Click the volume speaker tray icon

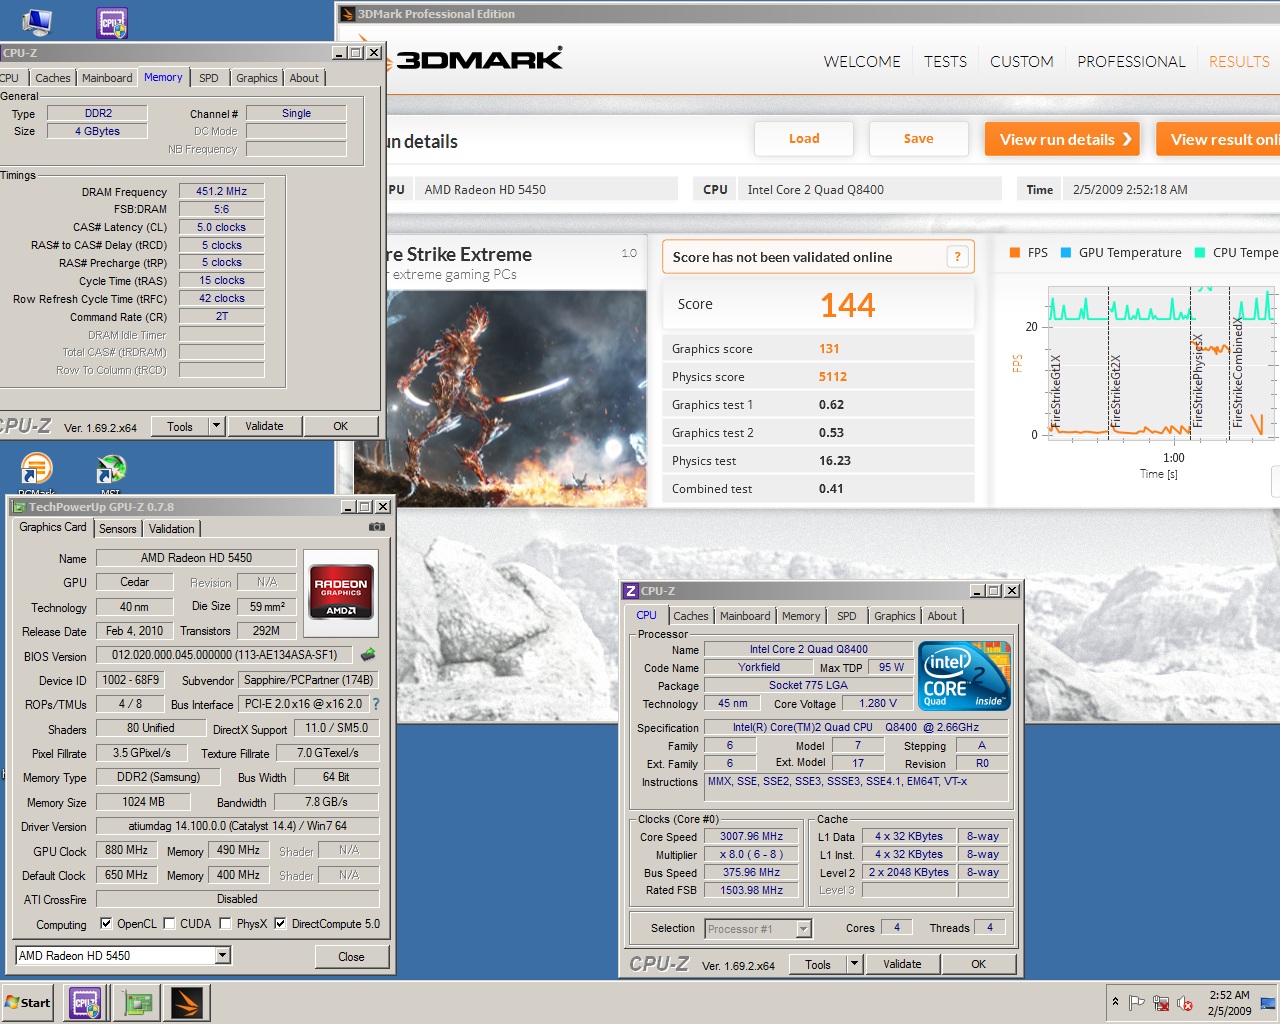click(x=1185, y=1003)
